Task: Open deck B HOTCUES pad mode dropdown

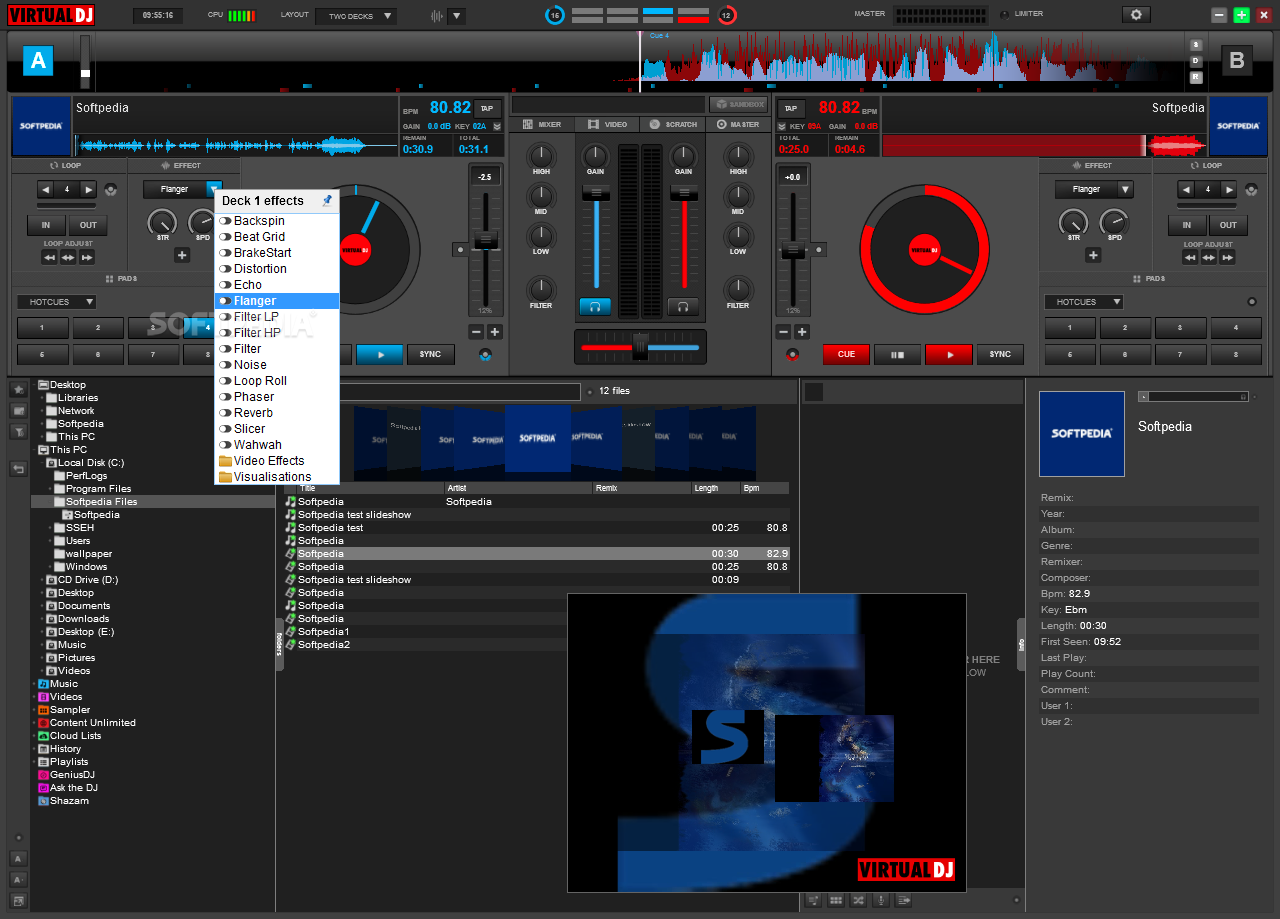Action: click(1084, 302)
